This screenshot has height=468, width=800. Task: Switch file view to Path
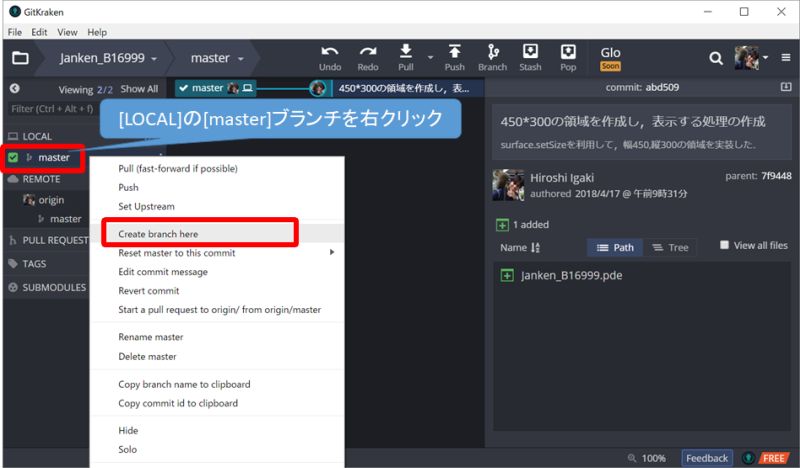click(x=615, y=248)
